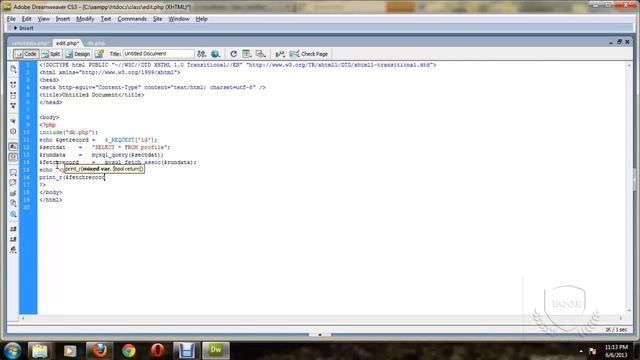Toggle the Line Numbers icon
The height and width of the screenshot is (360, 640).
13,147
